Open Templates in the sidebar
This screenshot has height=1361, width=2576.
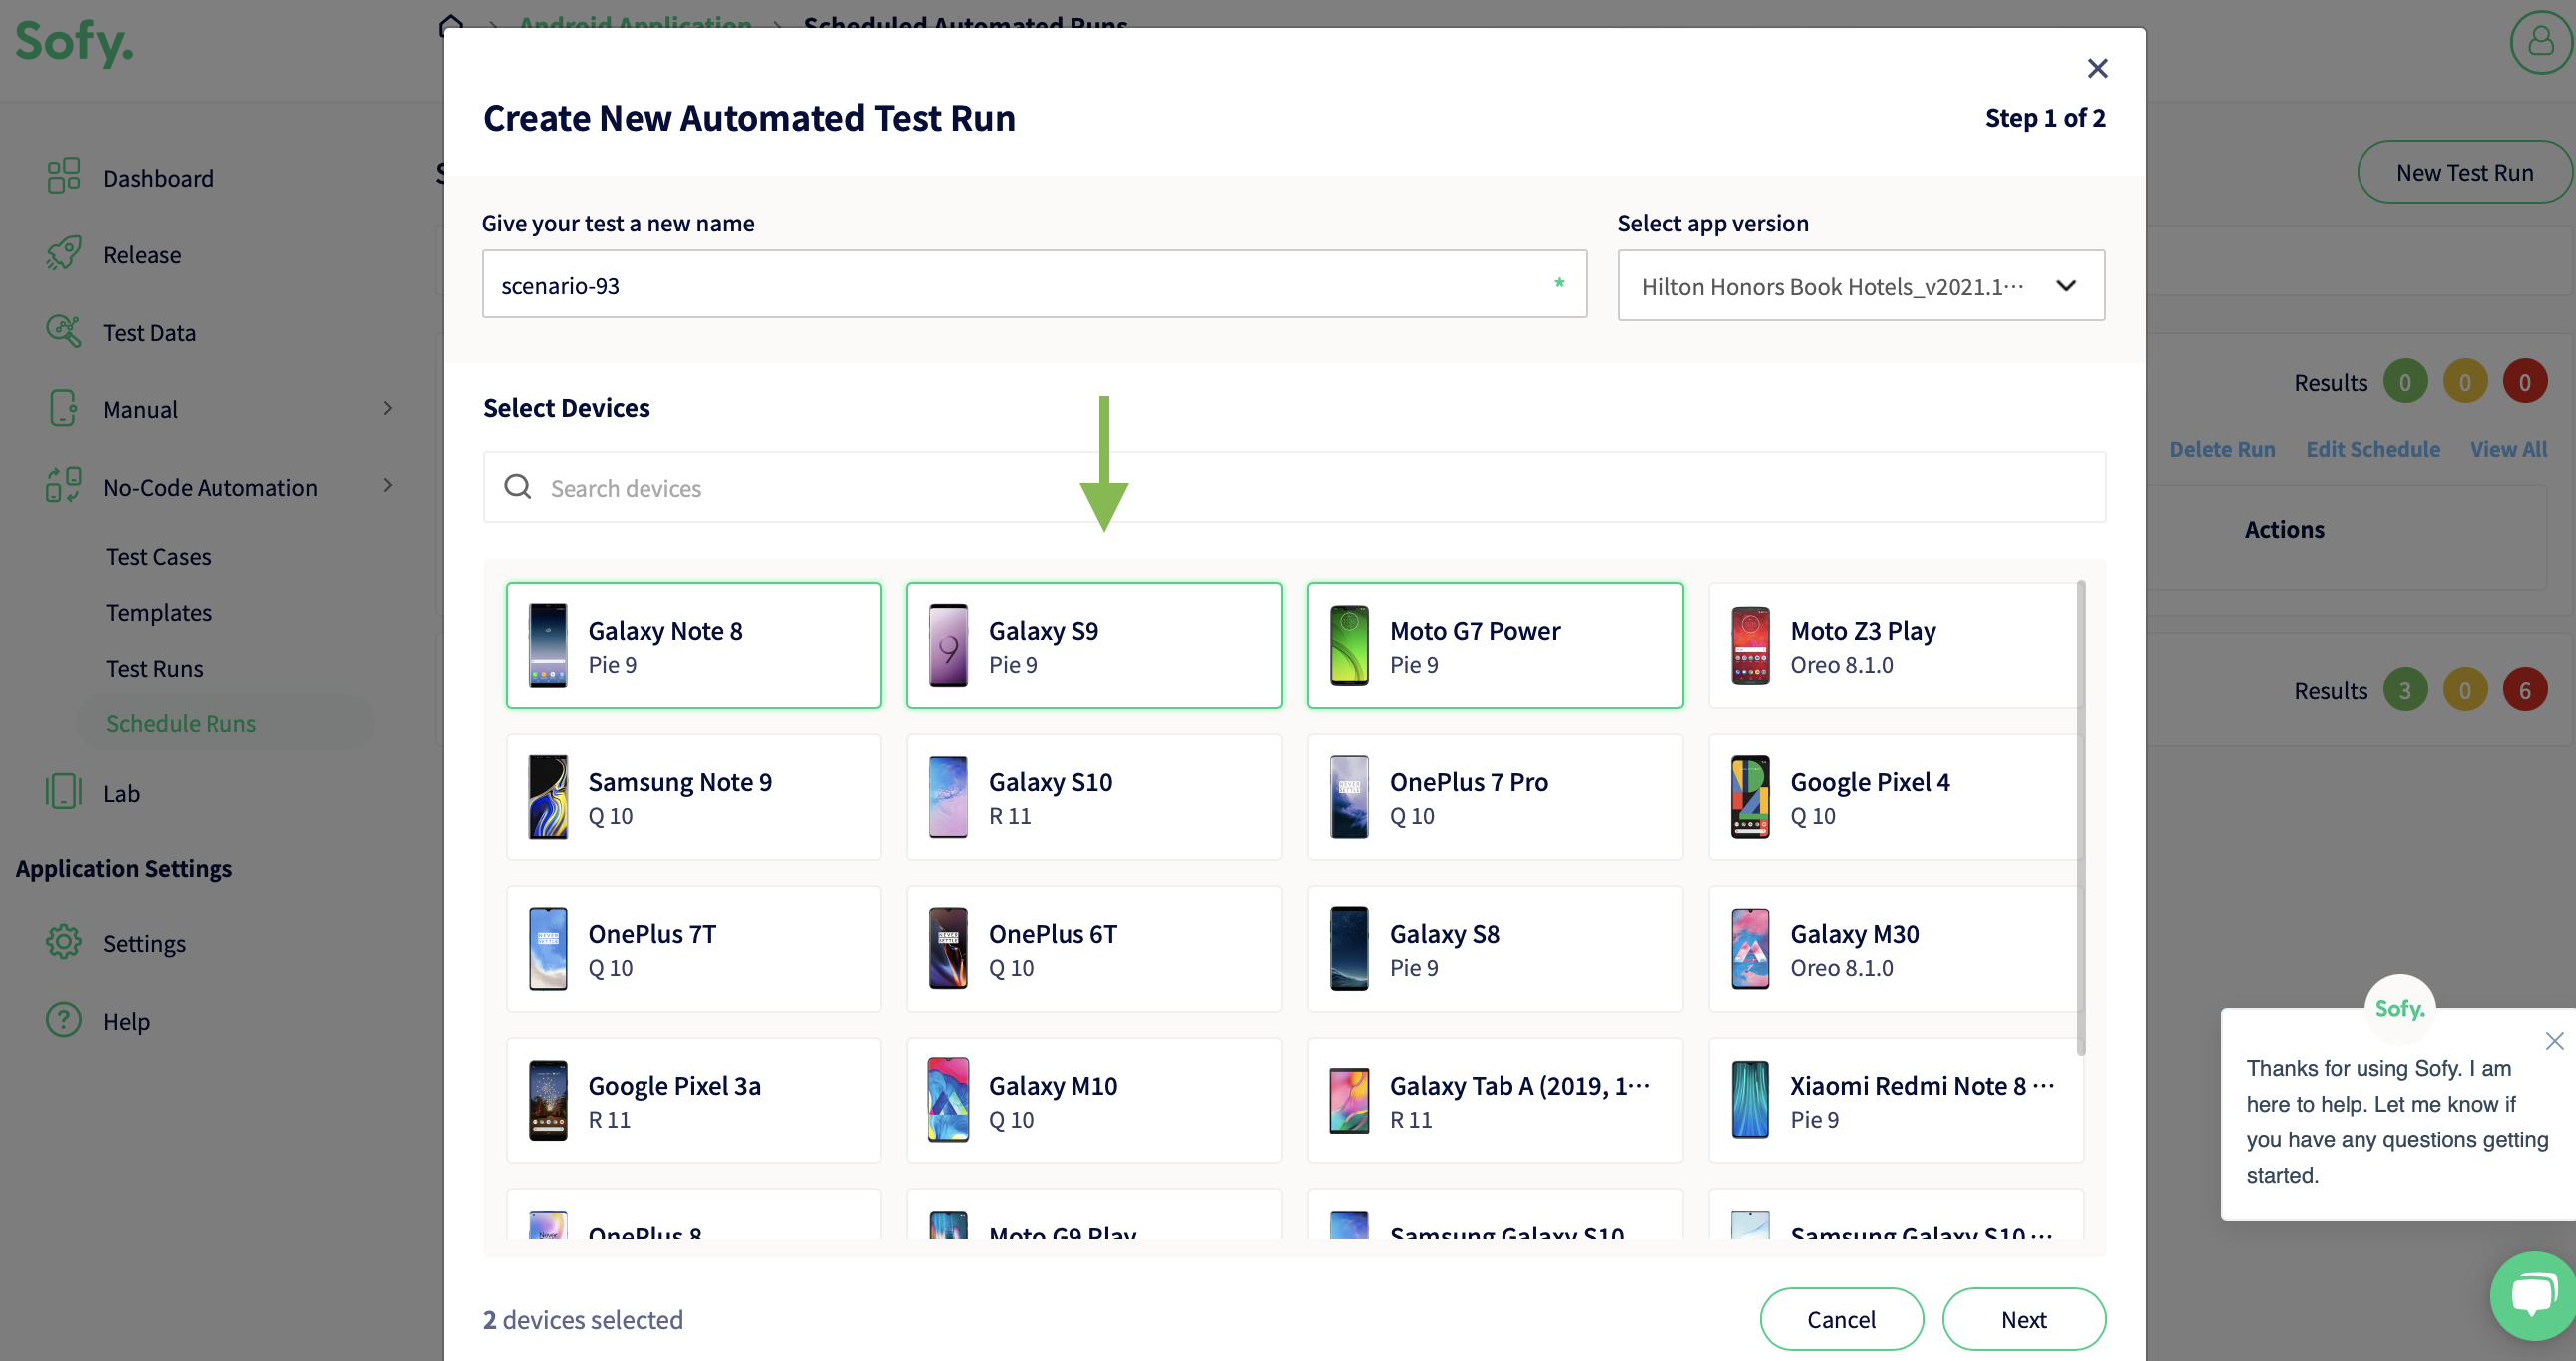[158, 612]
